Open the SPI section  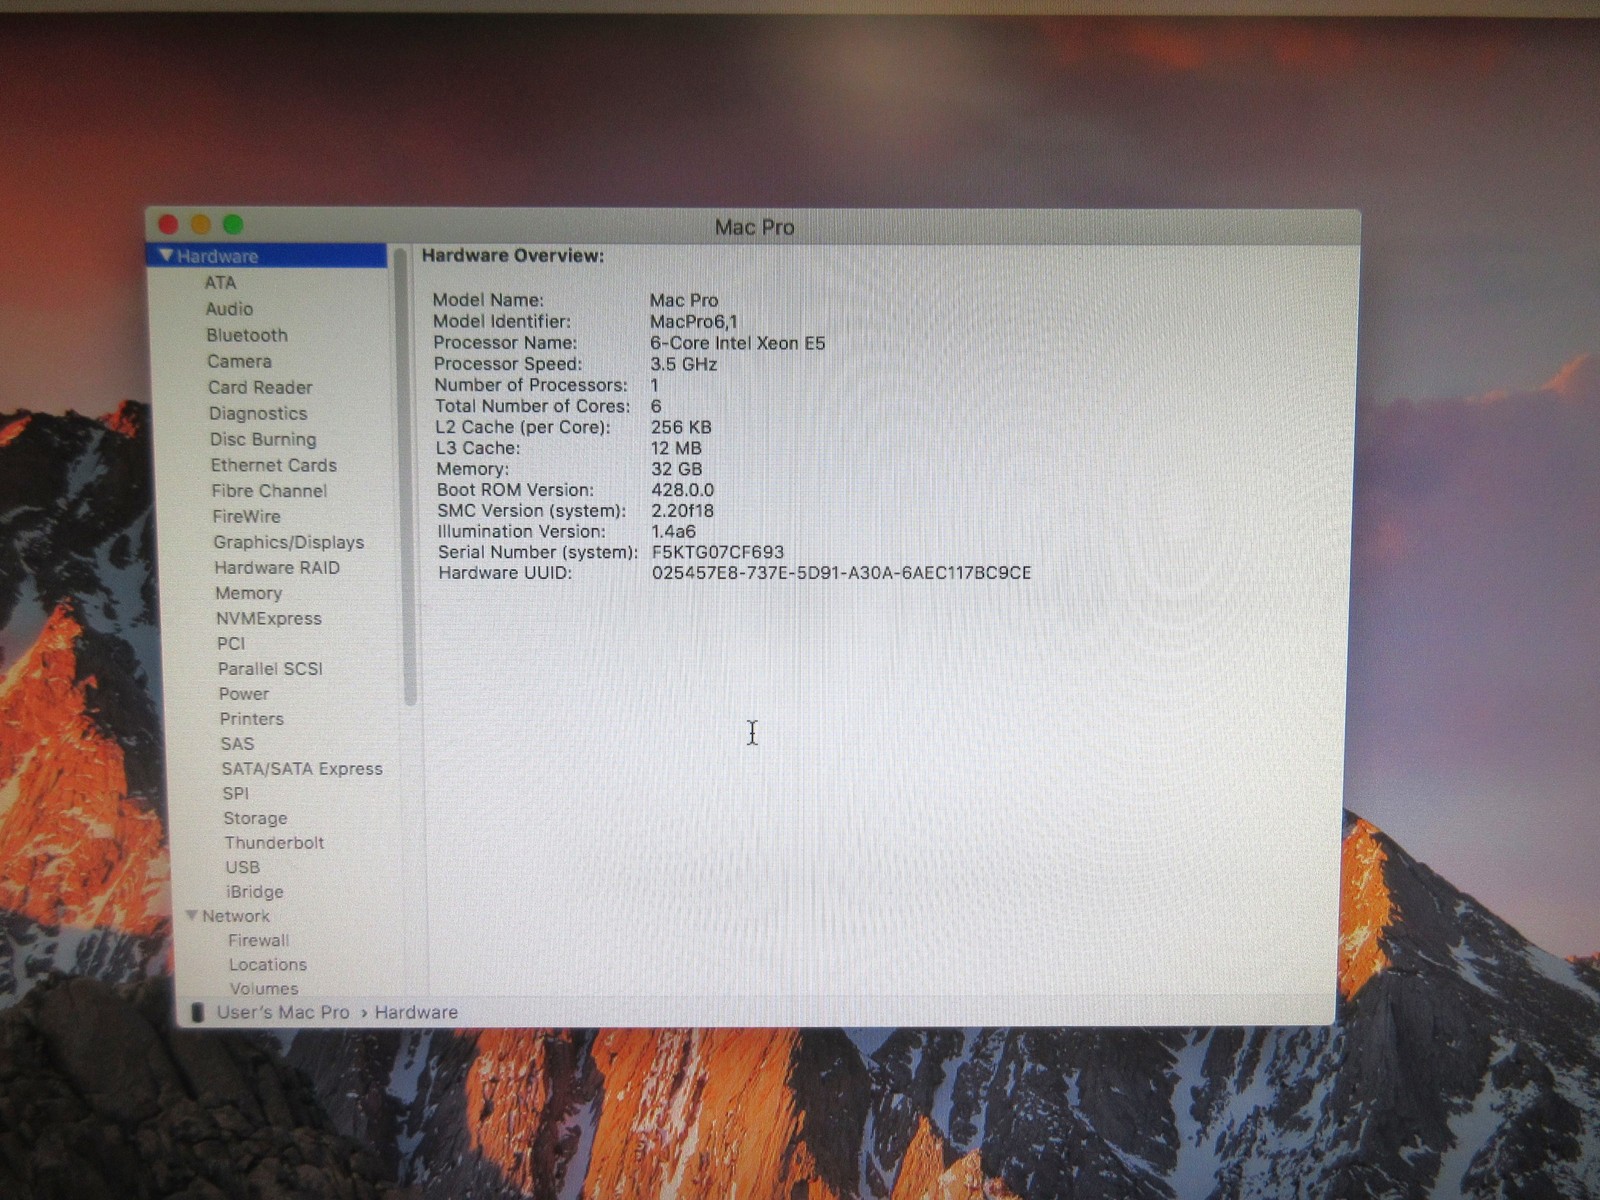(x=235, y=794)
